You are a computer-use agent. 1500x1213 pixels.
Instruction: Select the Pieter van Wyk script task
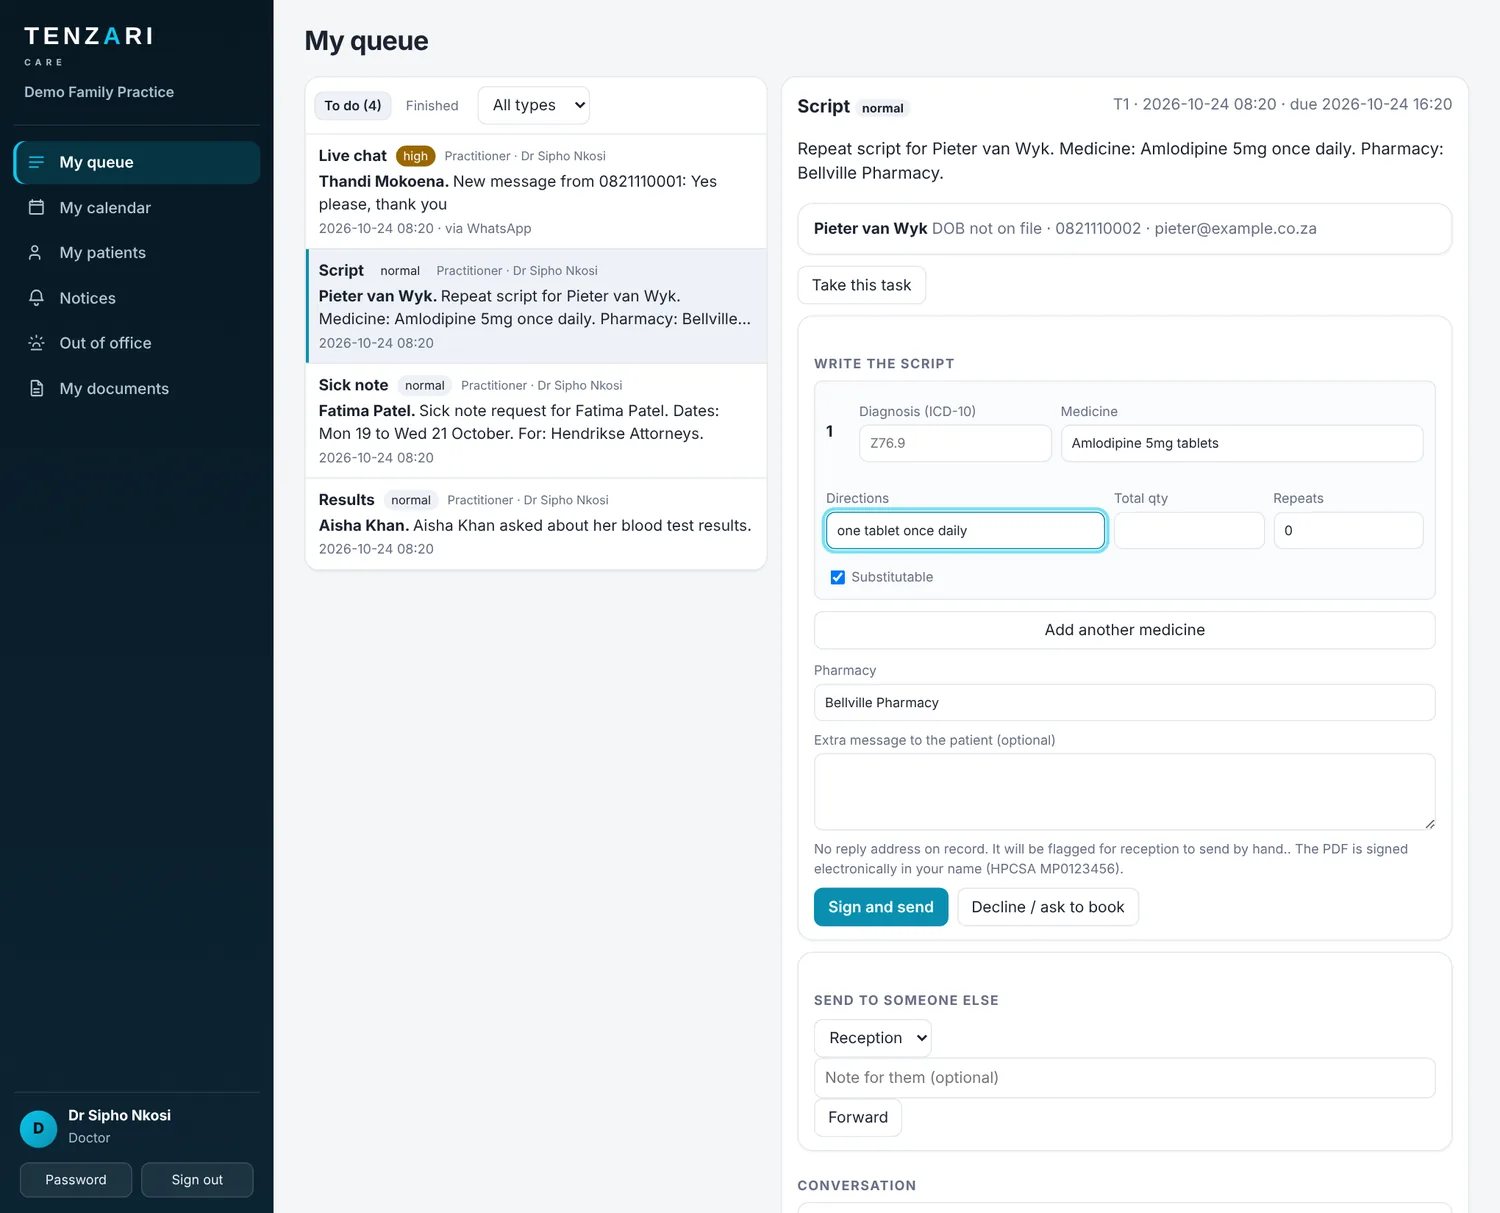coord(536,306)
